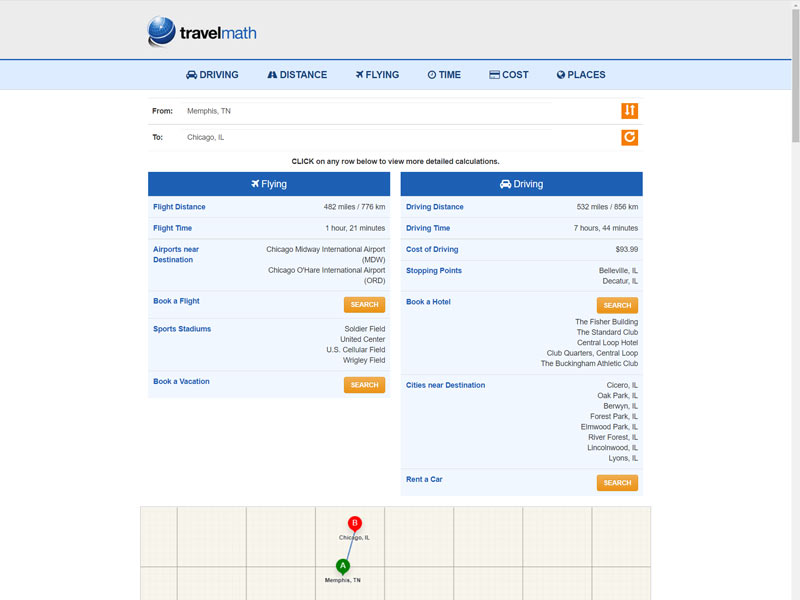Click red marker B on map
The image size is (800, 600).
tap(355, 523)
